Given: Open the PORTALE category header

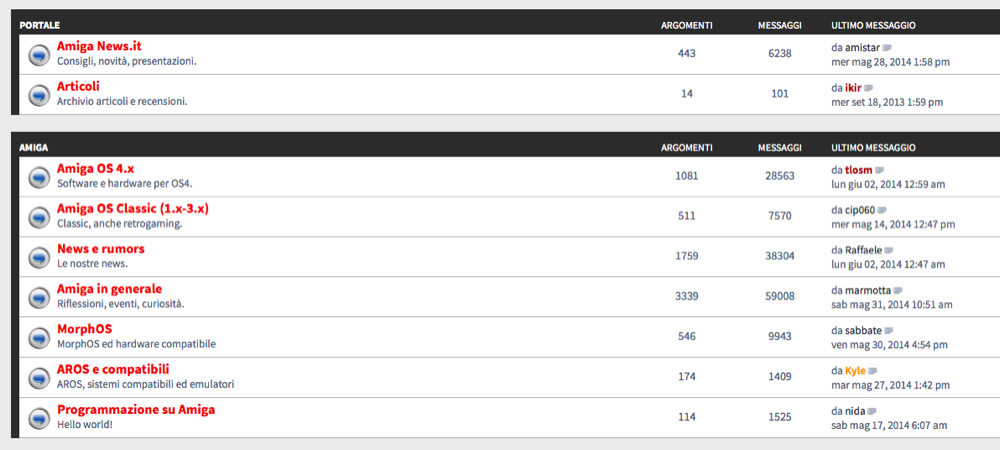Looking at the screenshot, I should (40, 25).
